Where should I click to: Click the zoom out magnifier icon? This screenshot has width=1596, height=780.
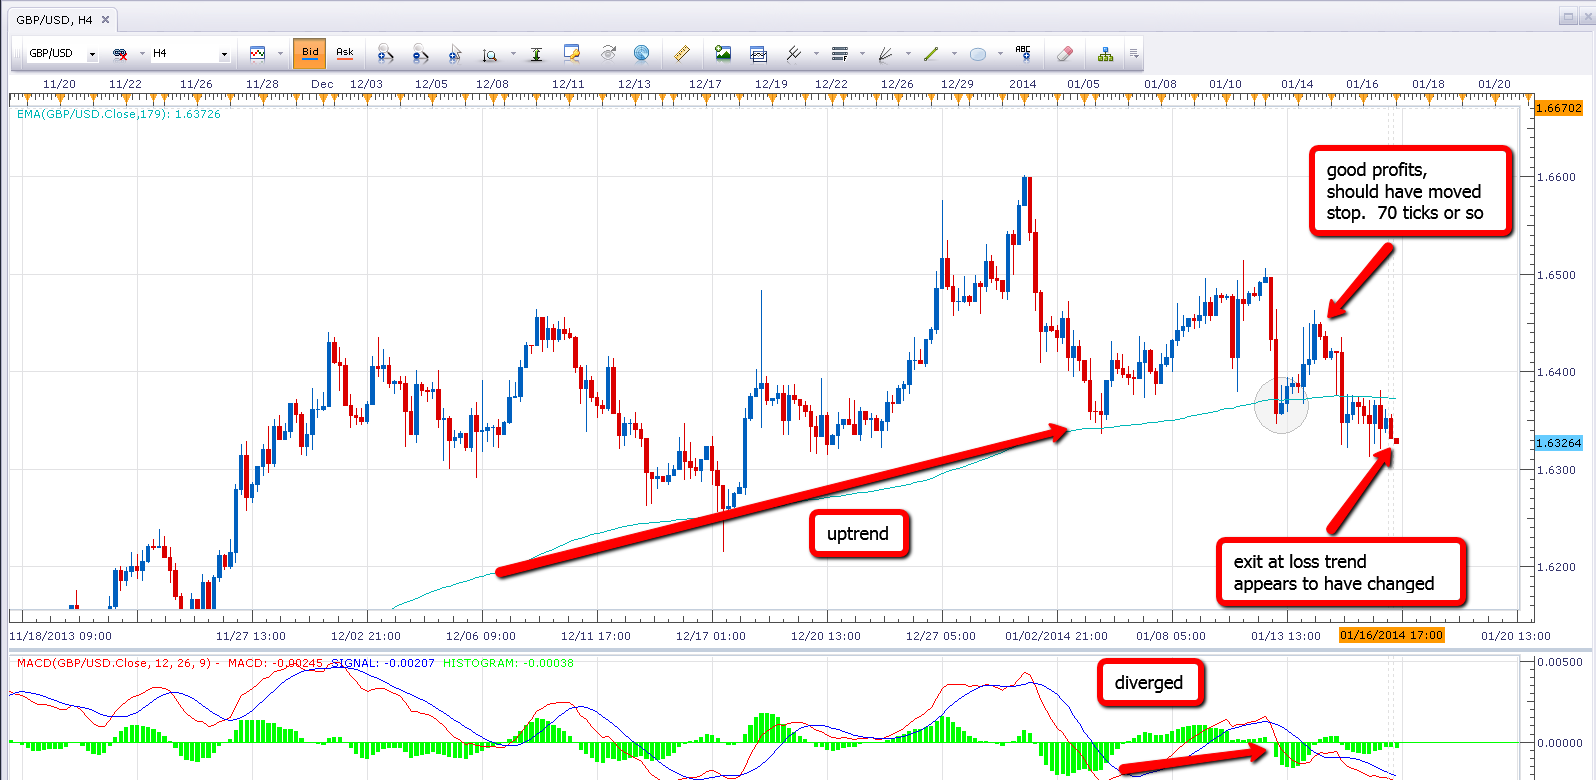[420, 53]
